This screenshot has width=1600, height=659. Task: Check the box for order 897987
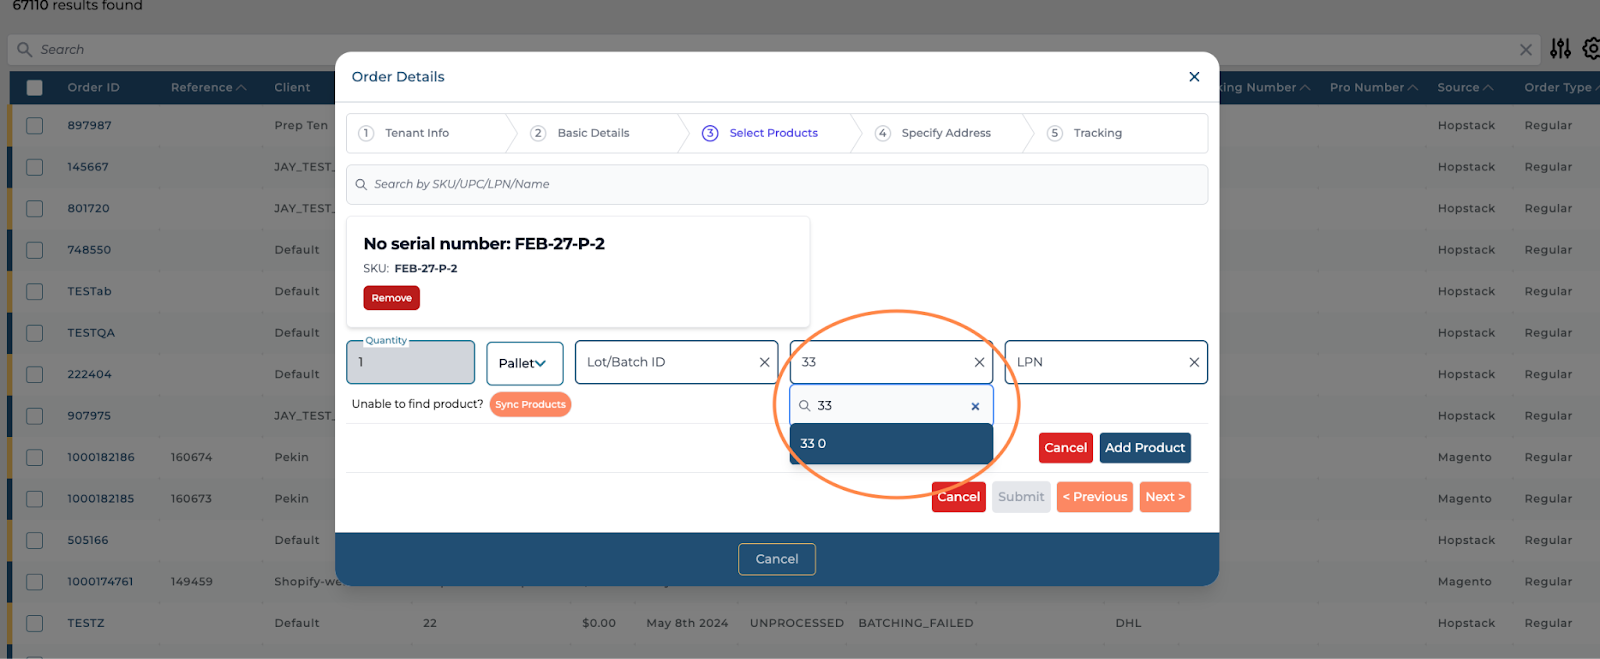[35, 126]
